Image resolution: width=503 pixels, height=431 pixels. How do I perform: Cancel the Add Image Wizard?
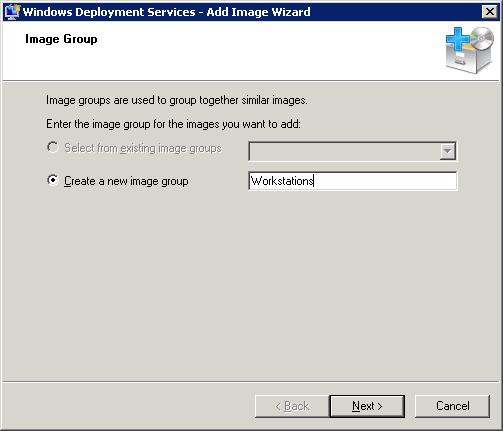tap(452, 406)
